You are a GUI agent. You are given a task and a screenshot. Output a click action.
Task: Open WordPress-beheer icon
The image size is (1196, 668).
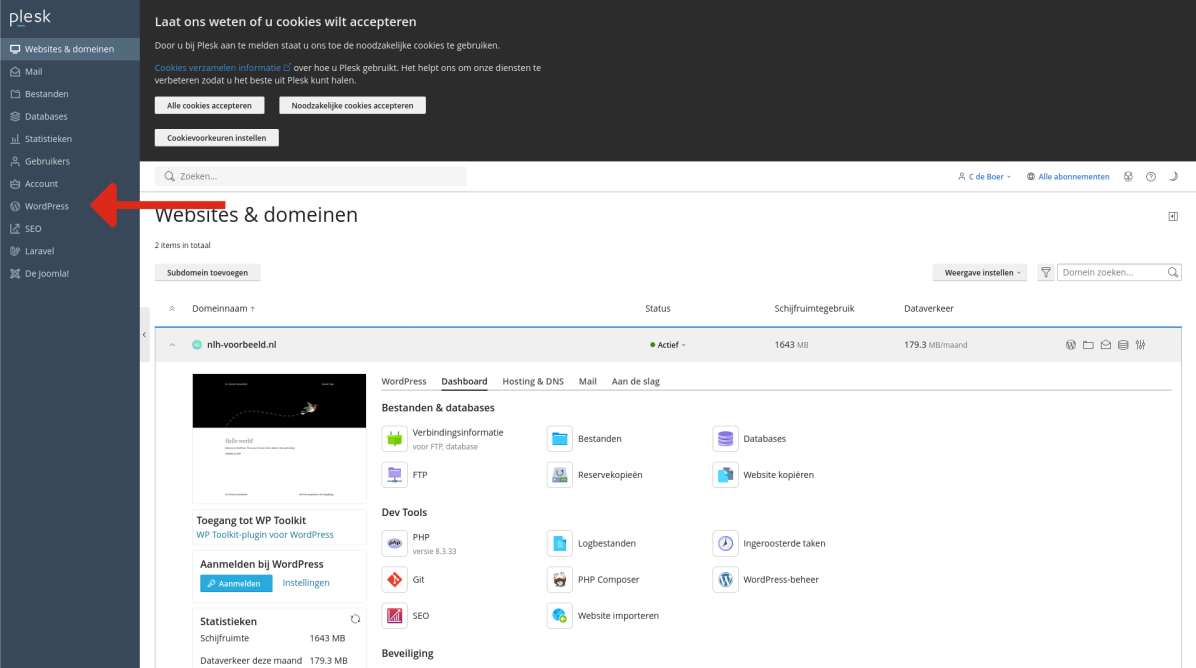pos(725,580)
